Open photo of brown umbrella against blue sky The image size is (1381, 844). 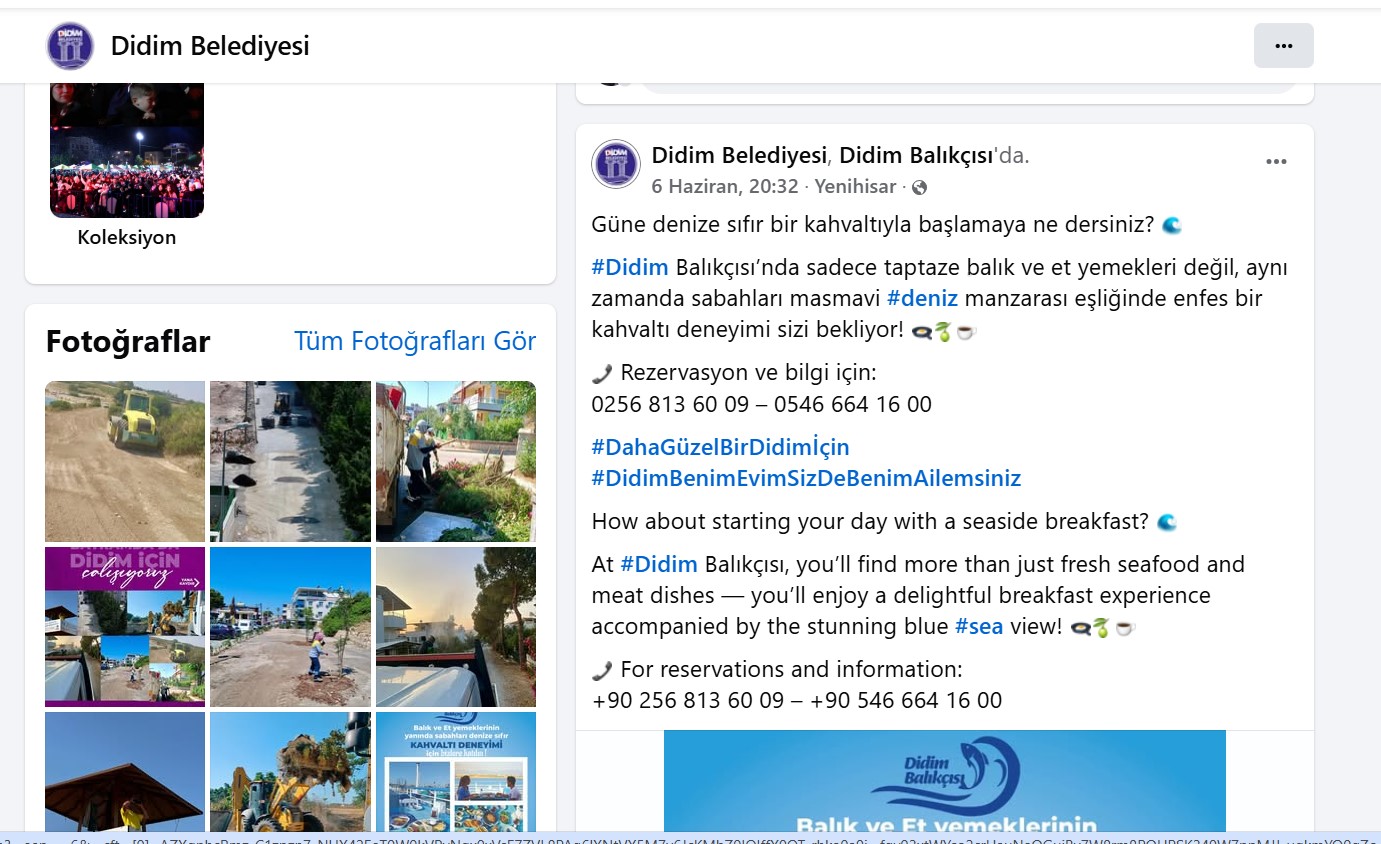tap(125, 771)
